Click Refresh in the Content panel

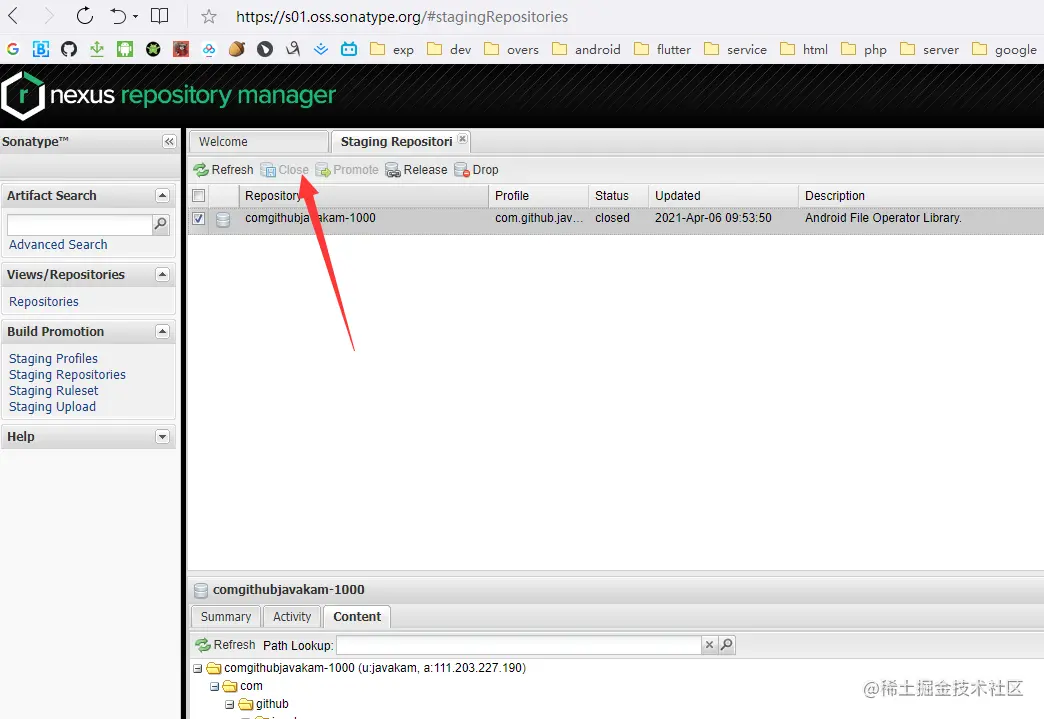click(225, 645)
